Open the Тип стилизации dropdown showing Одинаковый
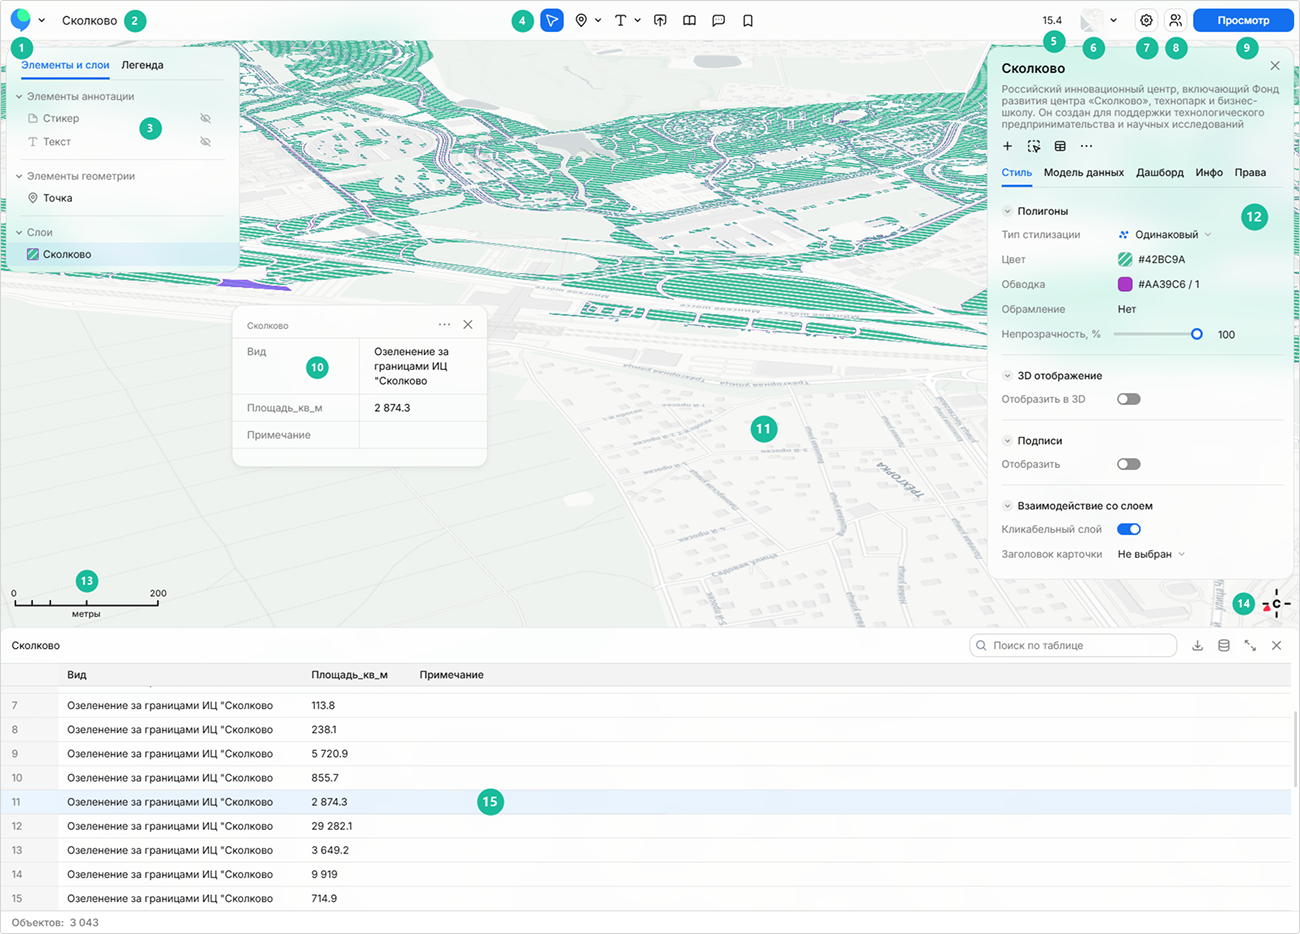This screenshot has width=1300, height=934. 1165,235
